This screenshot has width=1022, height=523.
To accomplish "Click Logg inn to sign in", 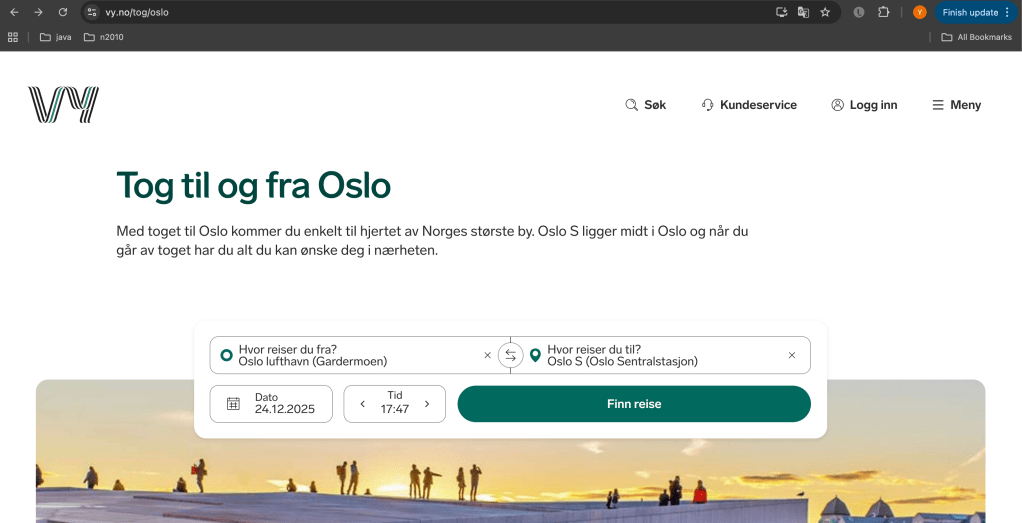I will 864,105.
